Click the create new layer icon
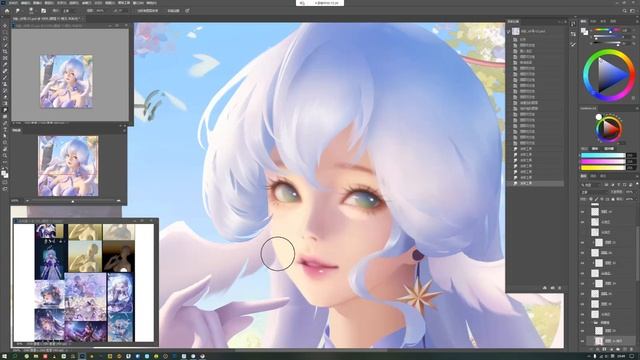 point(624,349)
